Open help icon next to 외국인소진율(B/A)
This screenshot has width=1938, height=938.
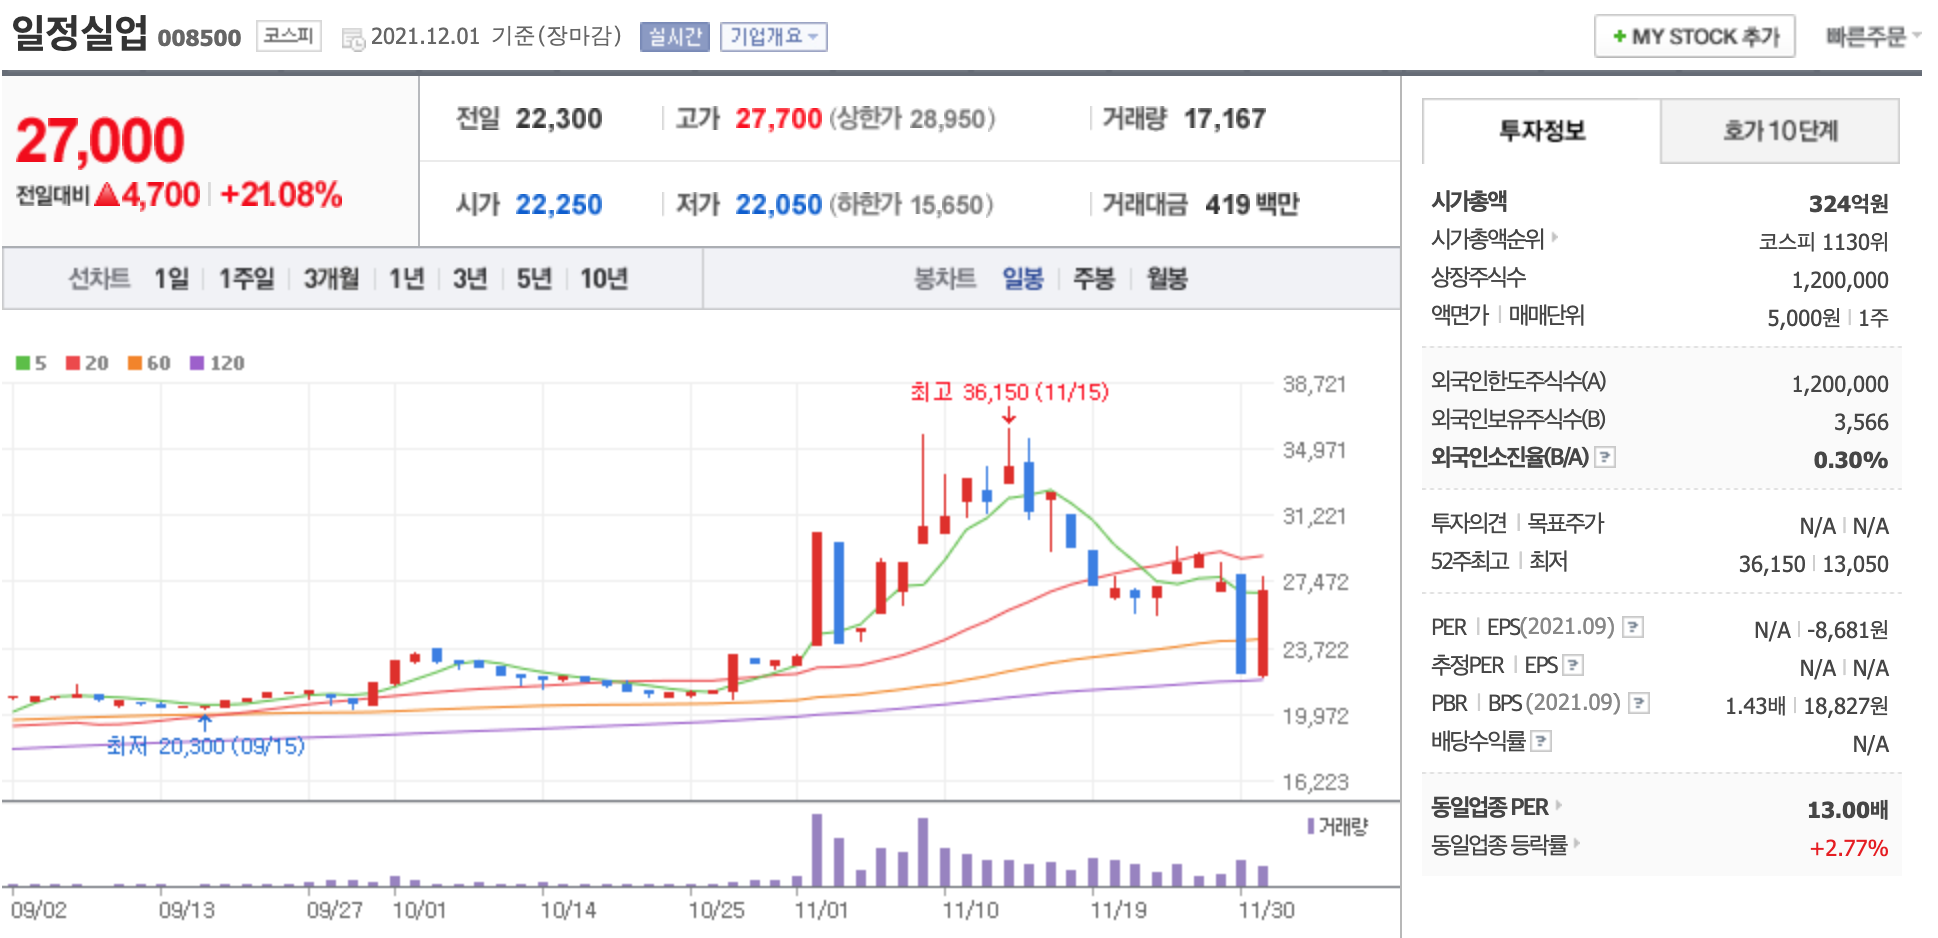click(x=1605, y=458)
